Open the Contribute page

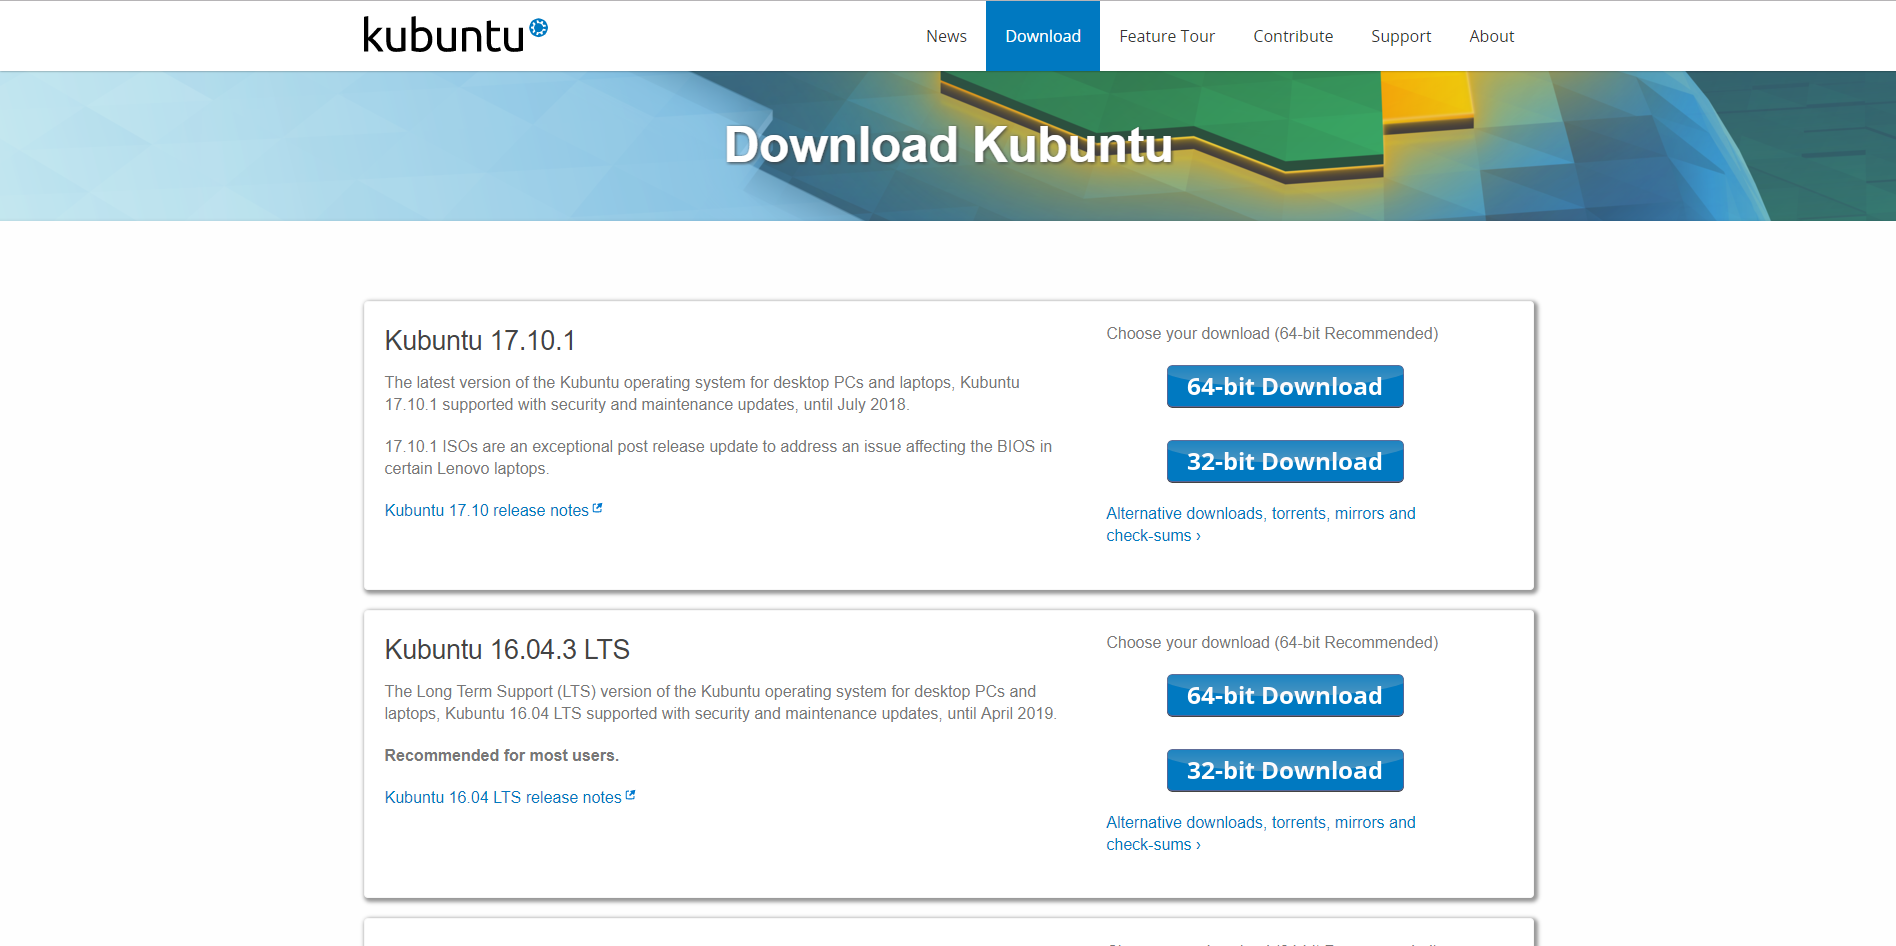click(x=1293, y=36)
